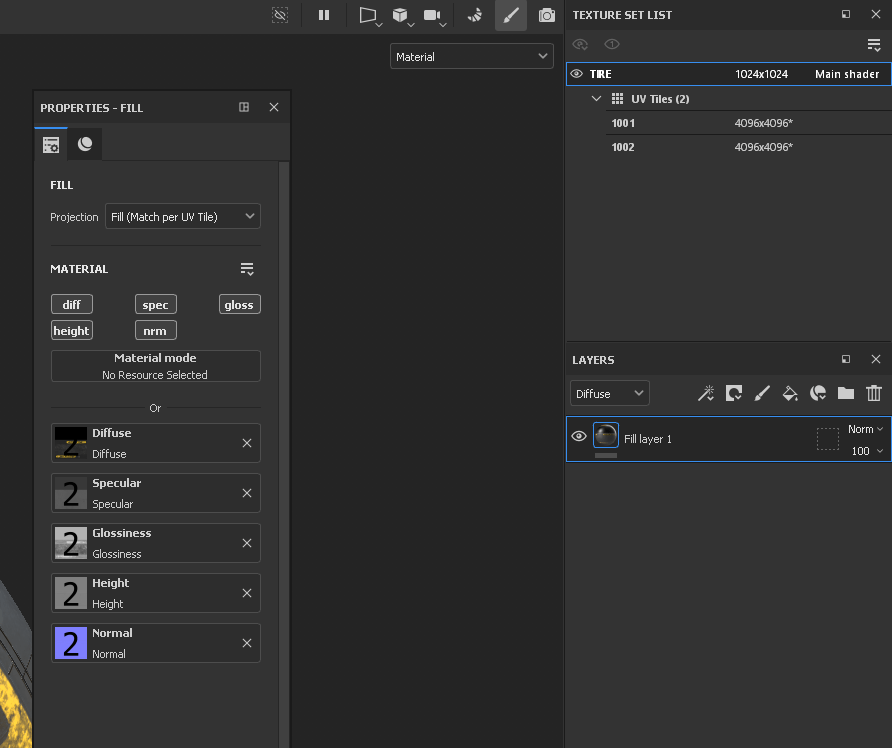Viewport: 892px width, 748px height.
Task: Switch to the material mode tab in Properties
Action: [x=84, y=143]
